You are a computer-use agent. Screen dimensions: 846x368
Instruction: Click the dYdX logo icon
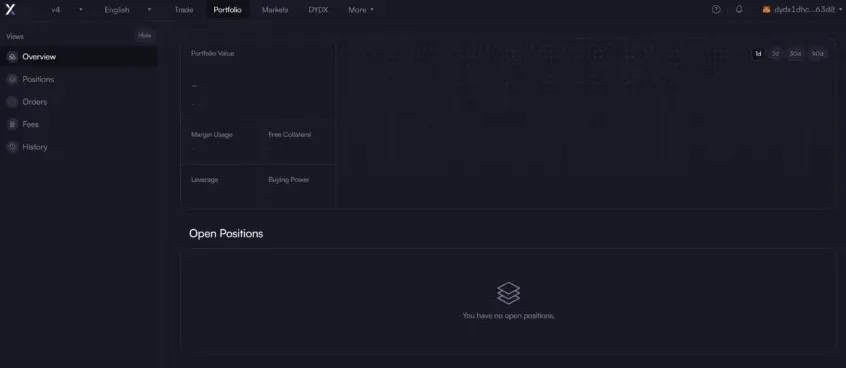click(10, 9)
